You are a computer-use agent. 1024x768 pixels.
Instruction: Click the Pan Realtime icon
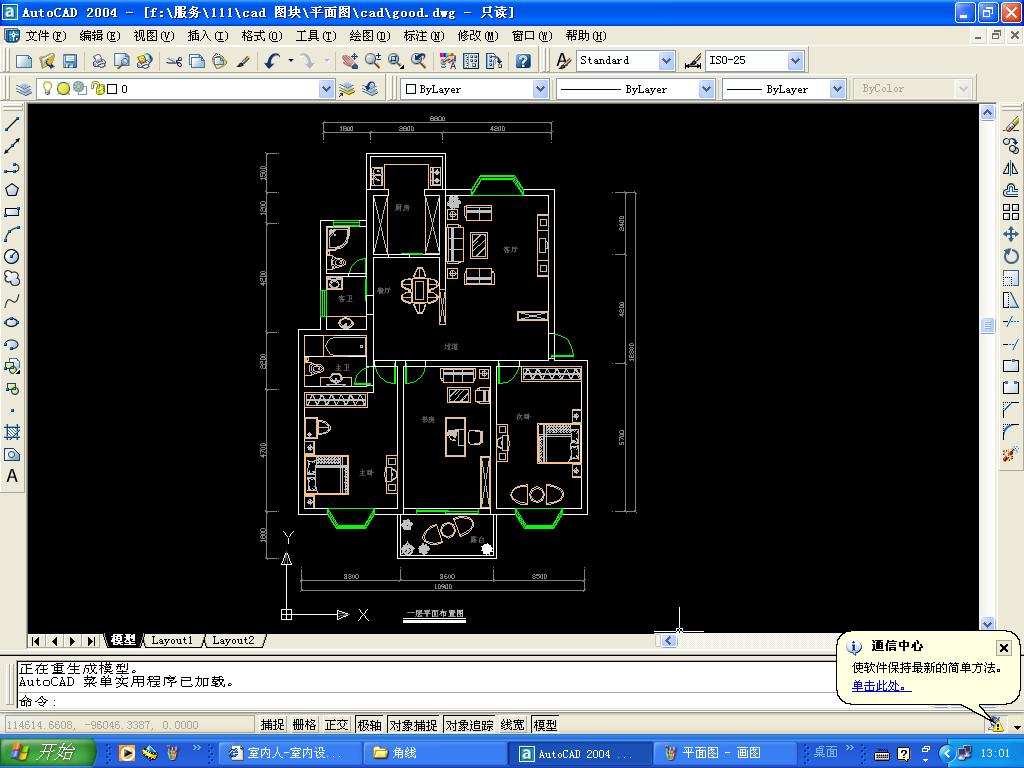click(x=349, y=61)
